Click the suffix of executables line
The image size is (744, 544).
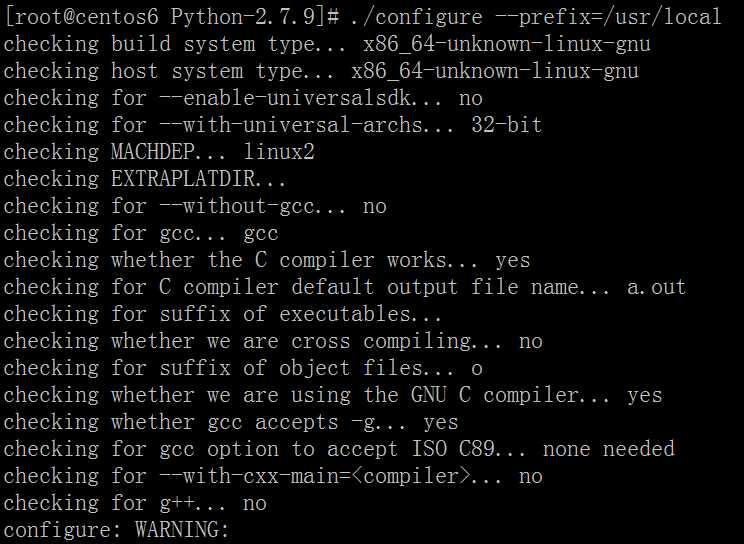[222, 314]
